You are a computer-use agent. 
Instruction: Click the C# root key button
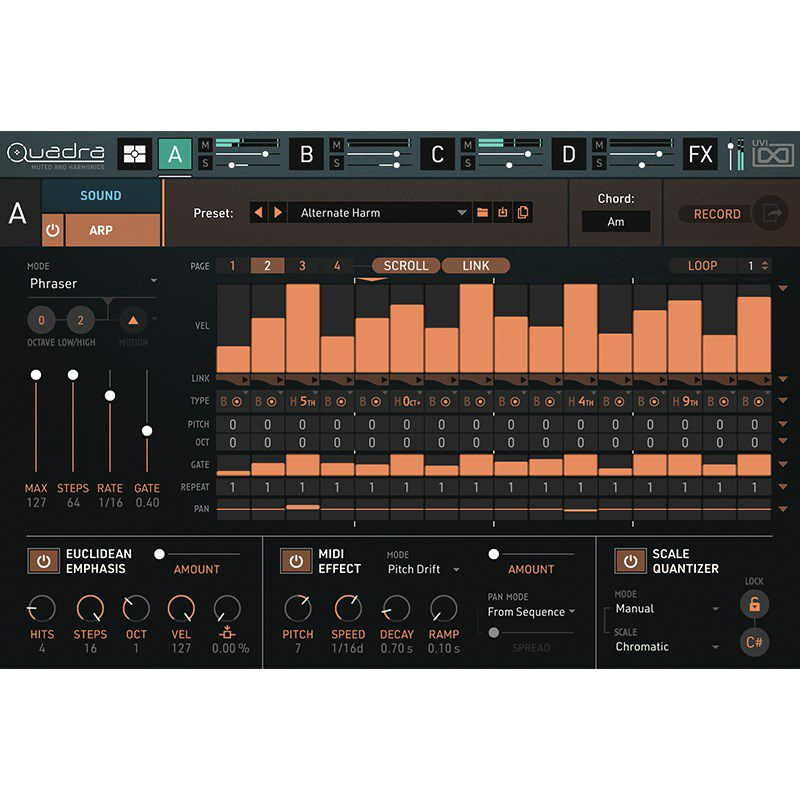tap(754, 642)
